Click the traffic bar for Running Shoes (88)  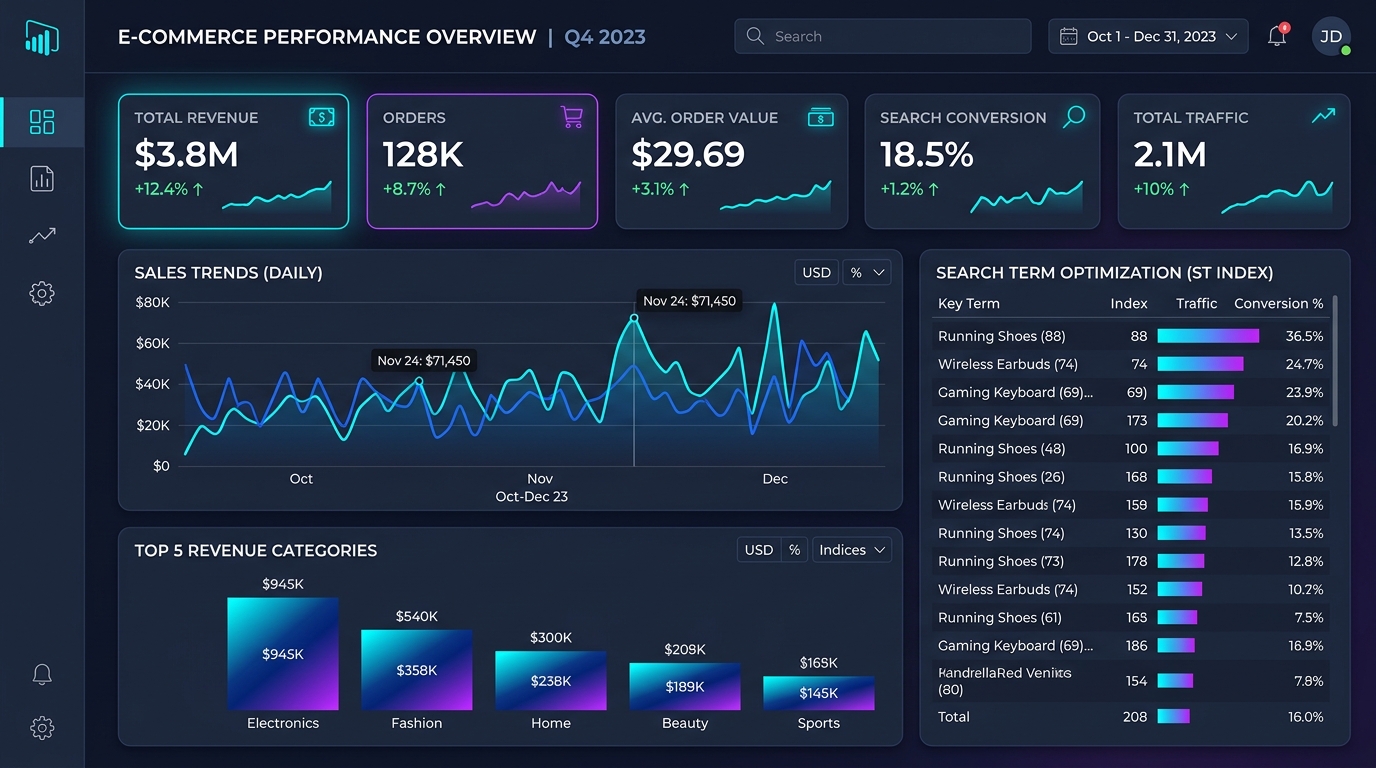coord(1208,336)
